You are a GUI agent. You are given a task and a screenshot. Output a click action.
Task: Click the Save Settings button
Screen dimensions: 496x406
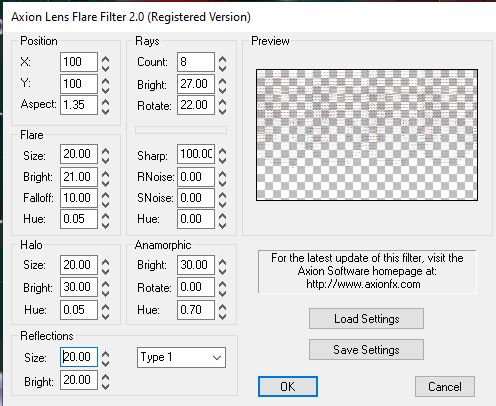tap(366, 350)
